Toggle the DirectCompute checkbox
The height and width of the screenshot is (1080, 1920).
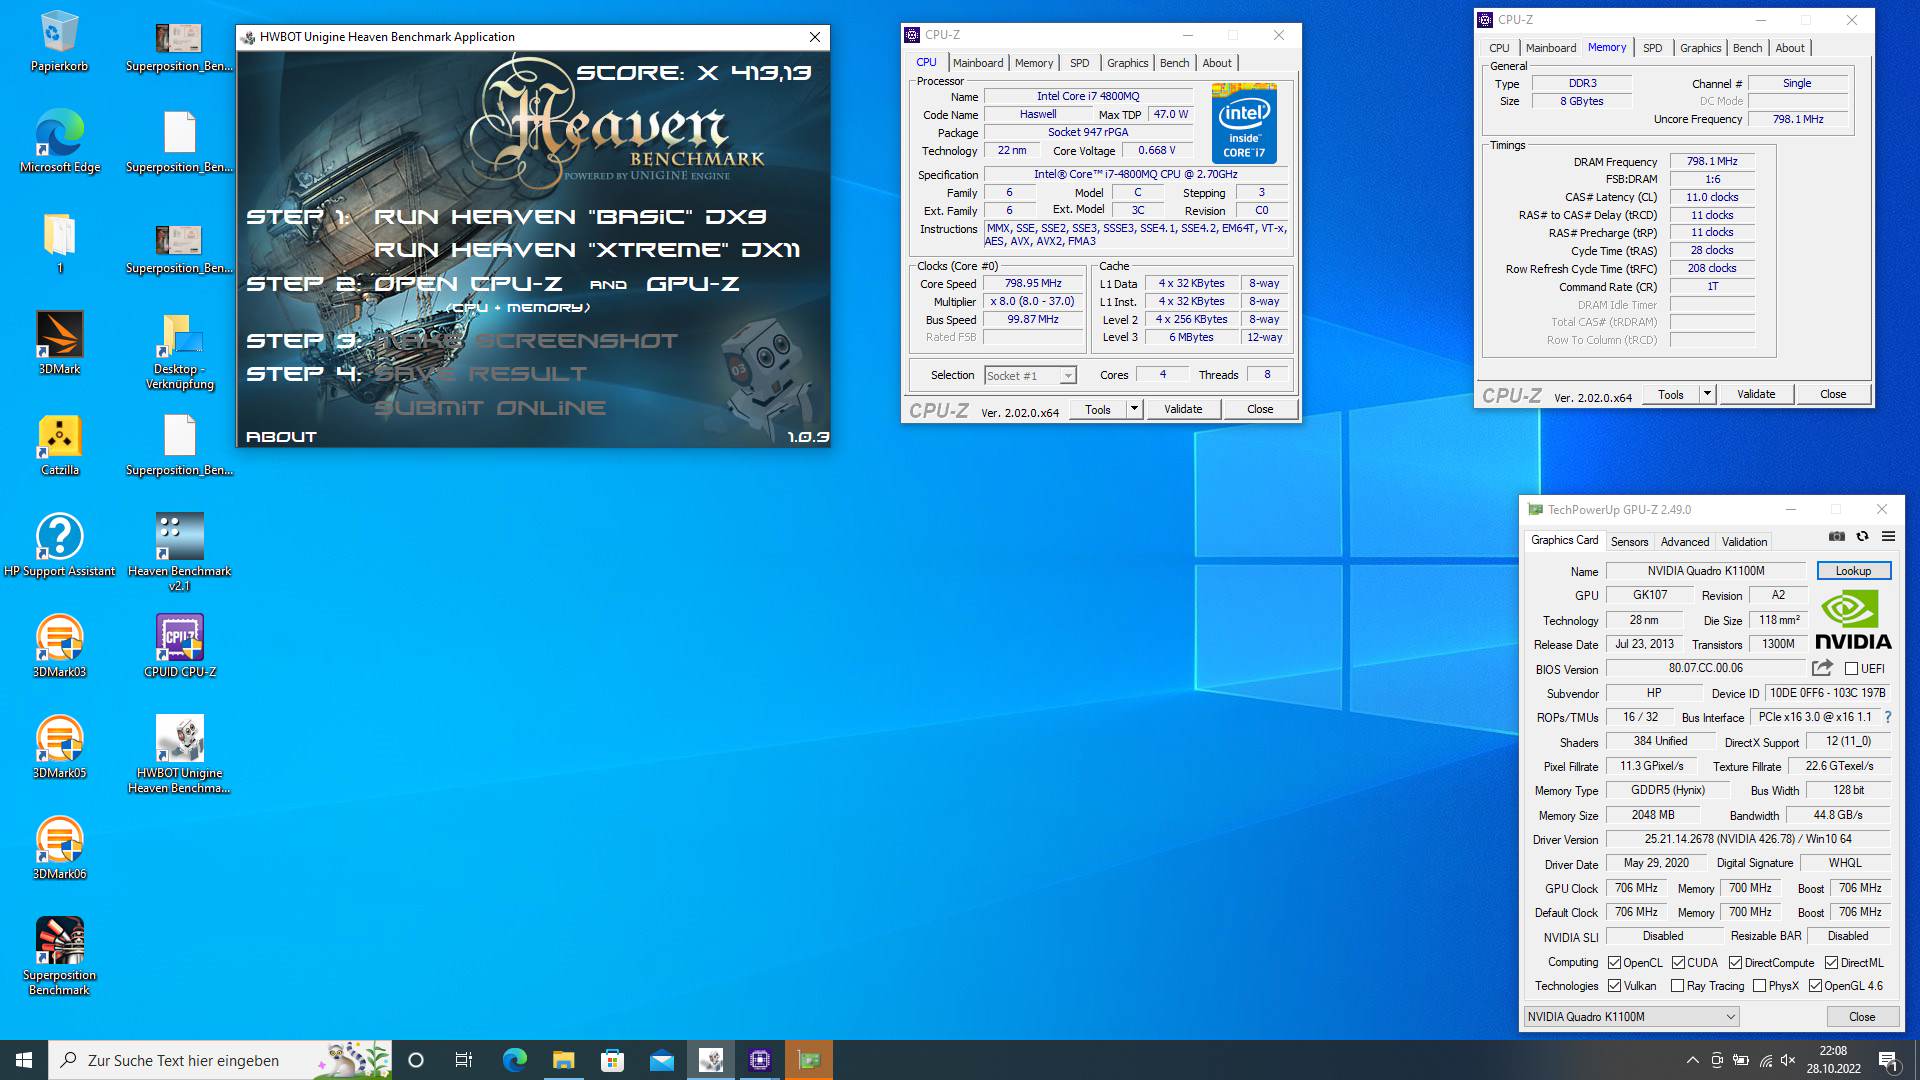tap(1735, 963)
